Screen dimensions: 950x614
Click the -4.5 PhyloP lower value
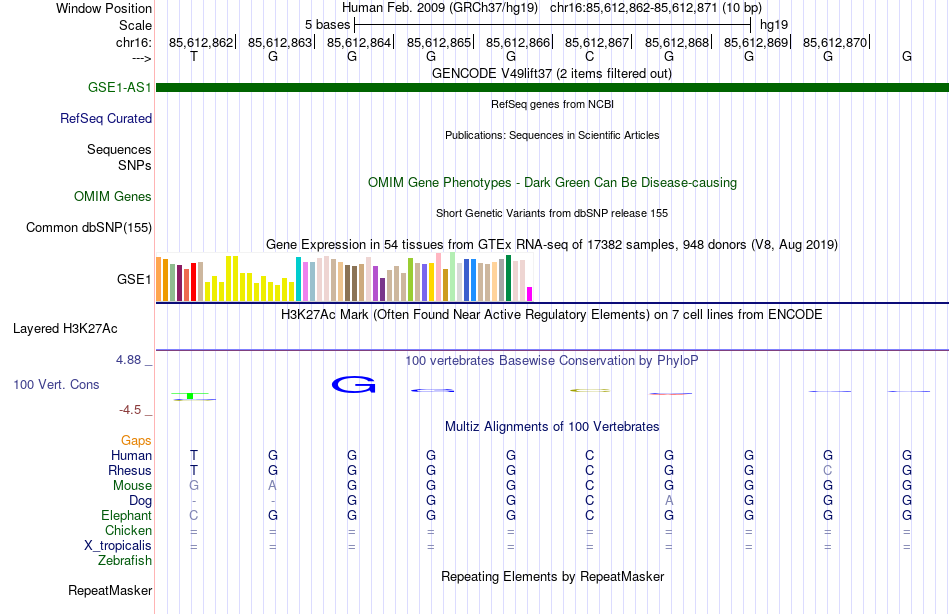[130, 410]
